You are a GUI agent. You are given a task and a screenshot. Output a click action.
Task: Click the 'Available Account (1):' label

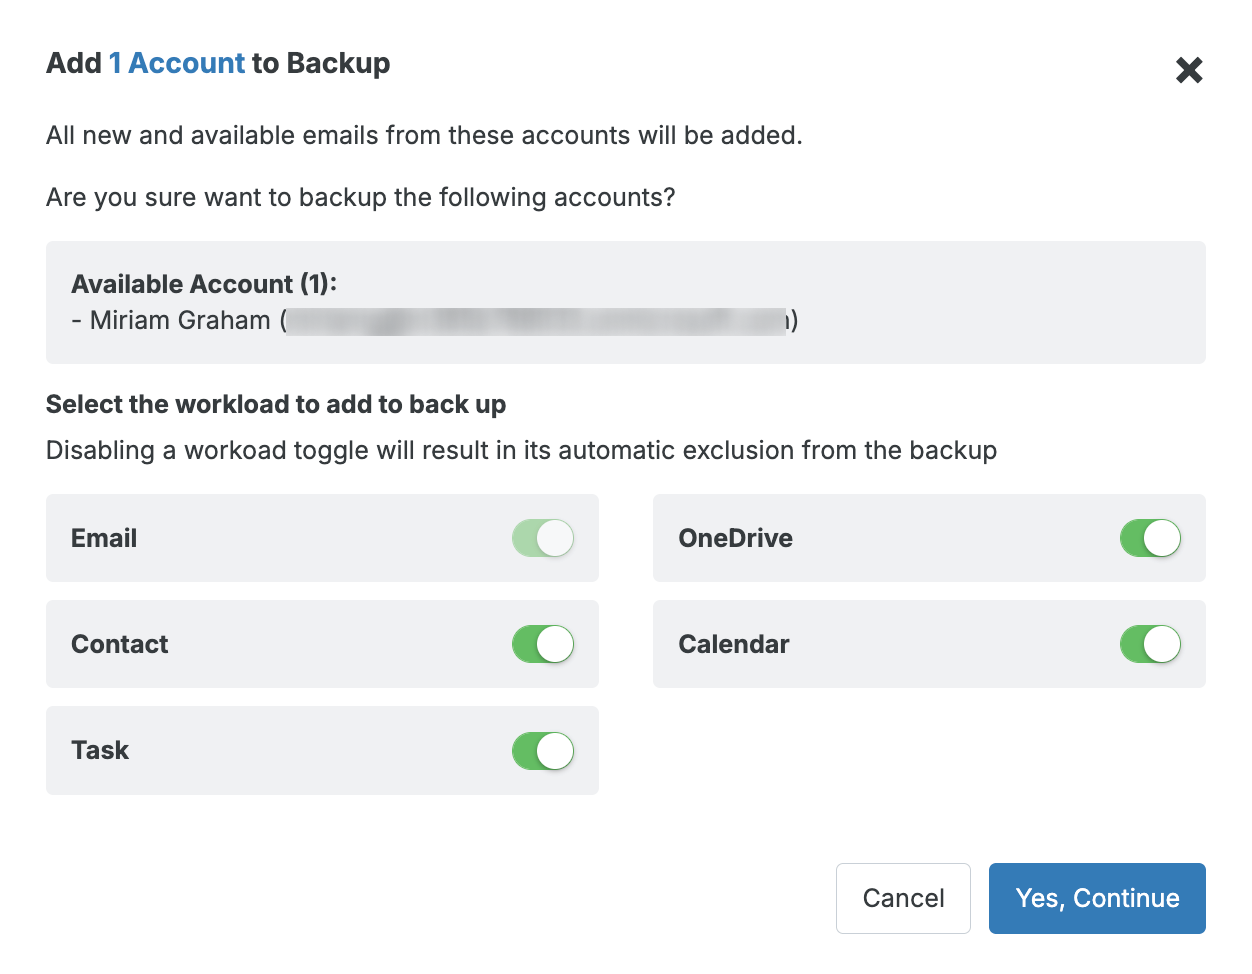(204, 284)
